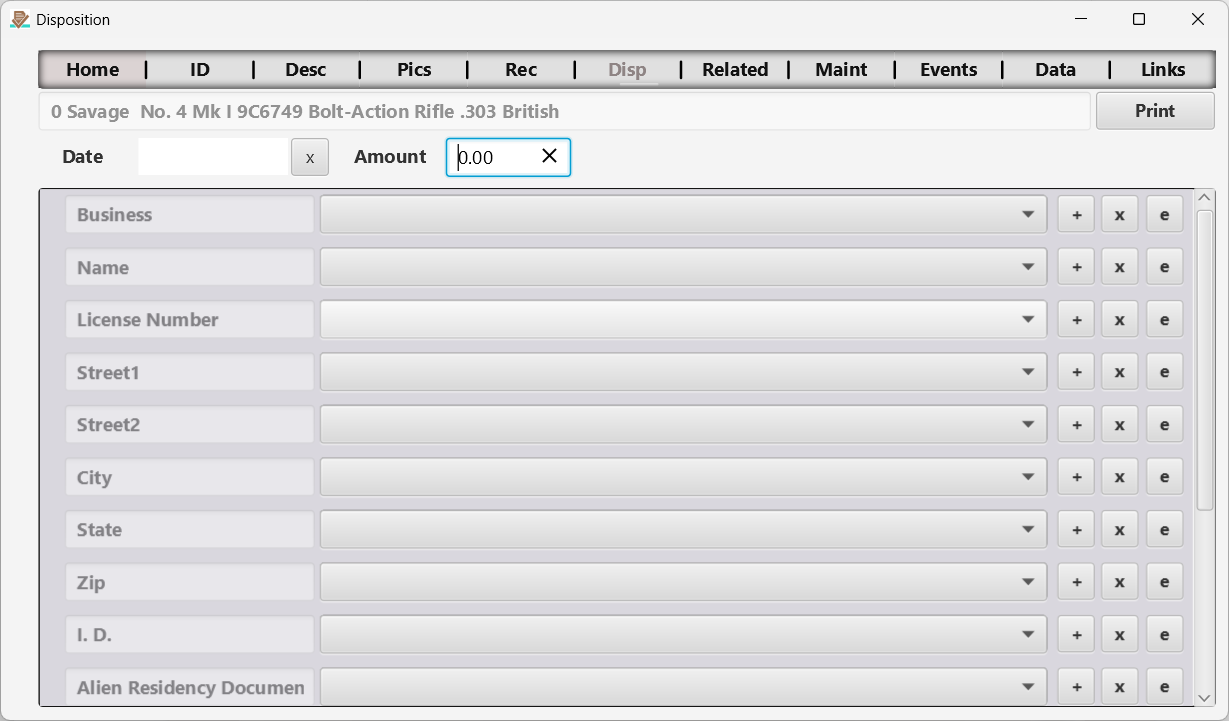Expand the Zip dropdown list
The image size is (1229, 721).
[x=683, y=582]
